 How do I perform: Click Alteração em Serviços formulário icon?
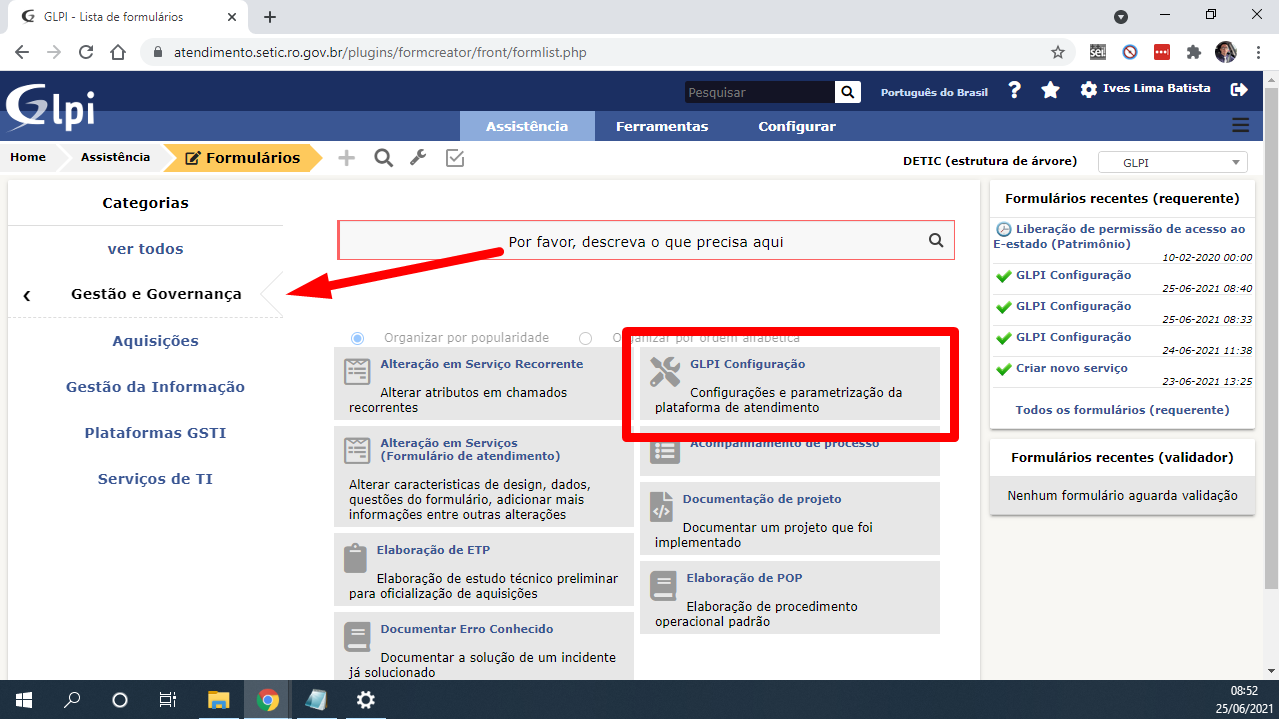[x=357, y=450]
